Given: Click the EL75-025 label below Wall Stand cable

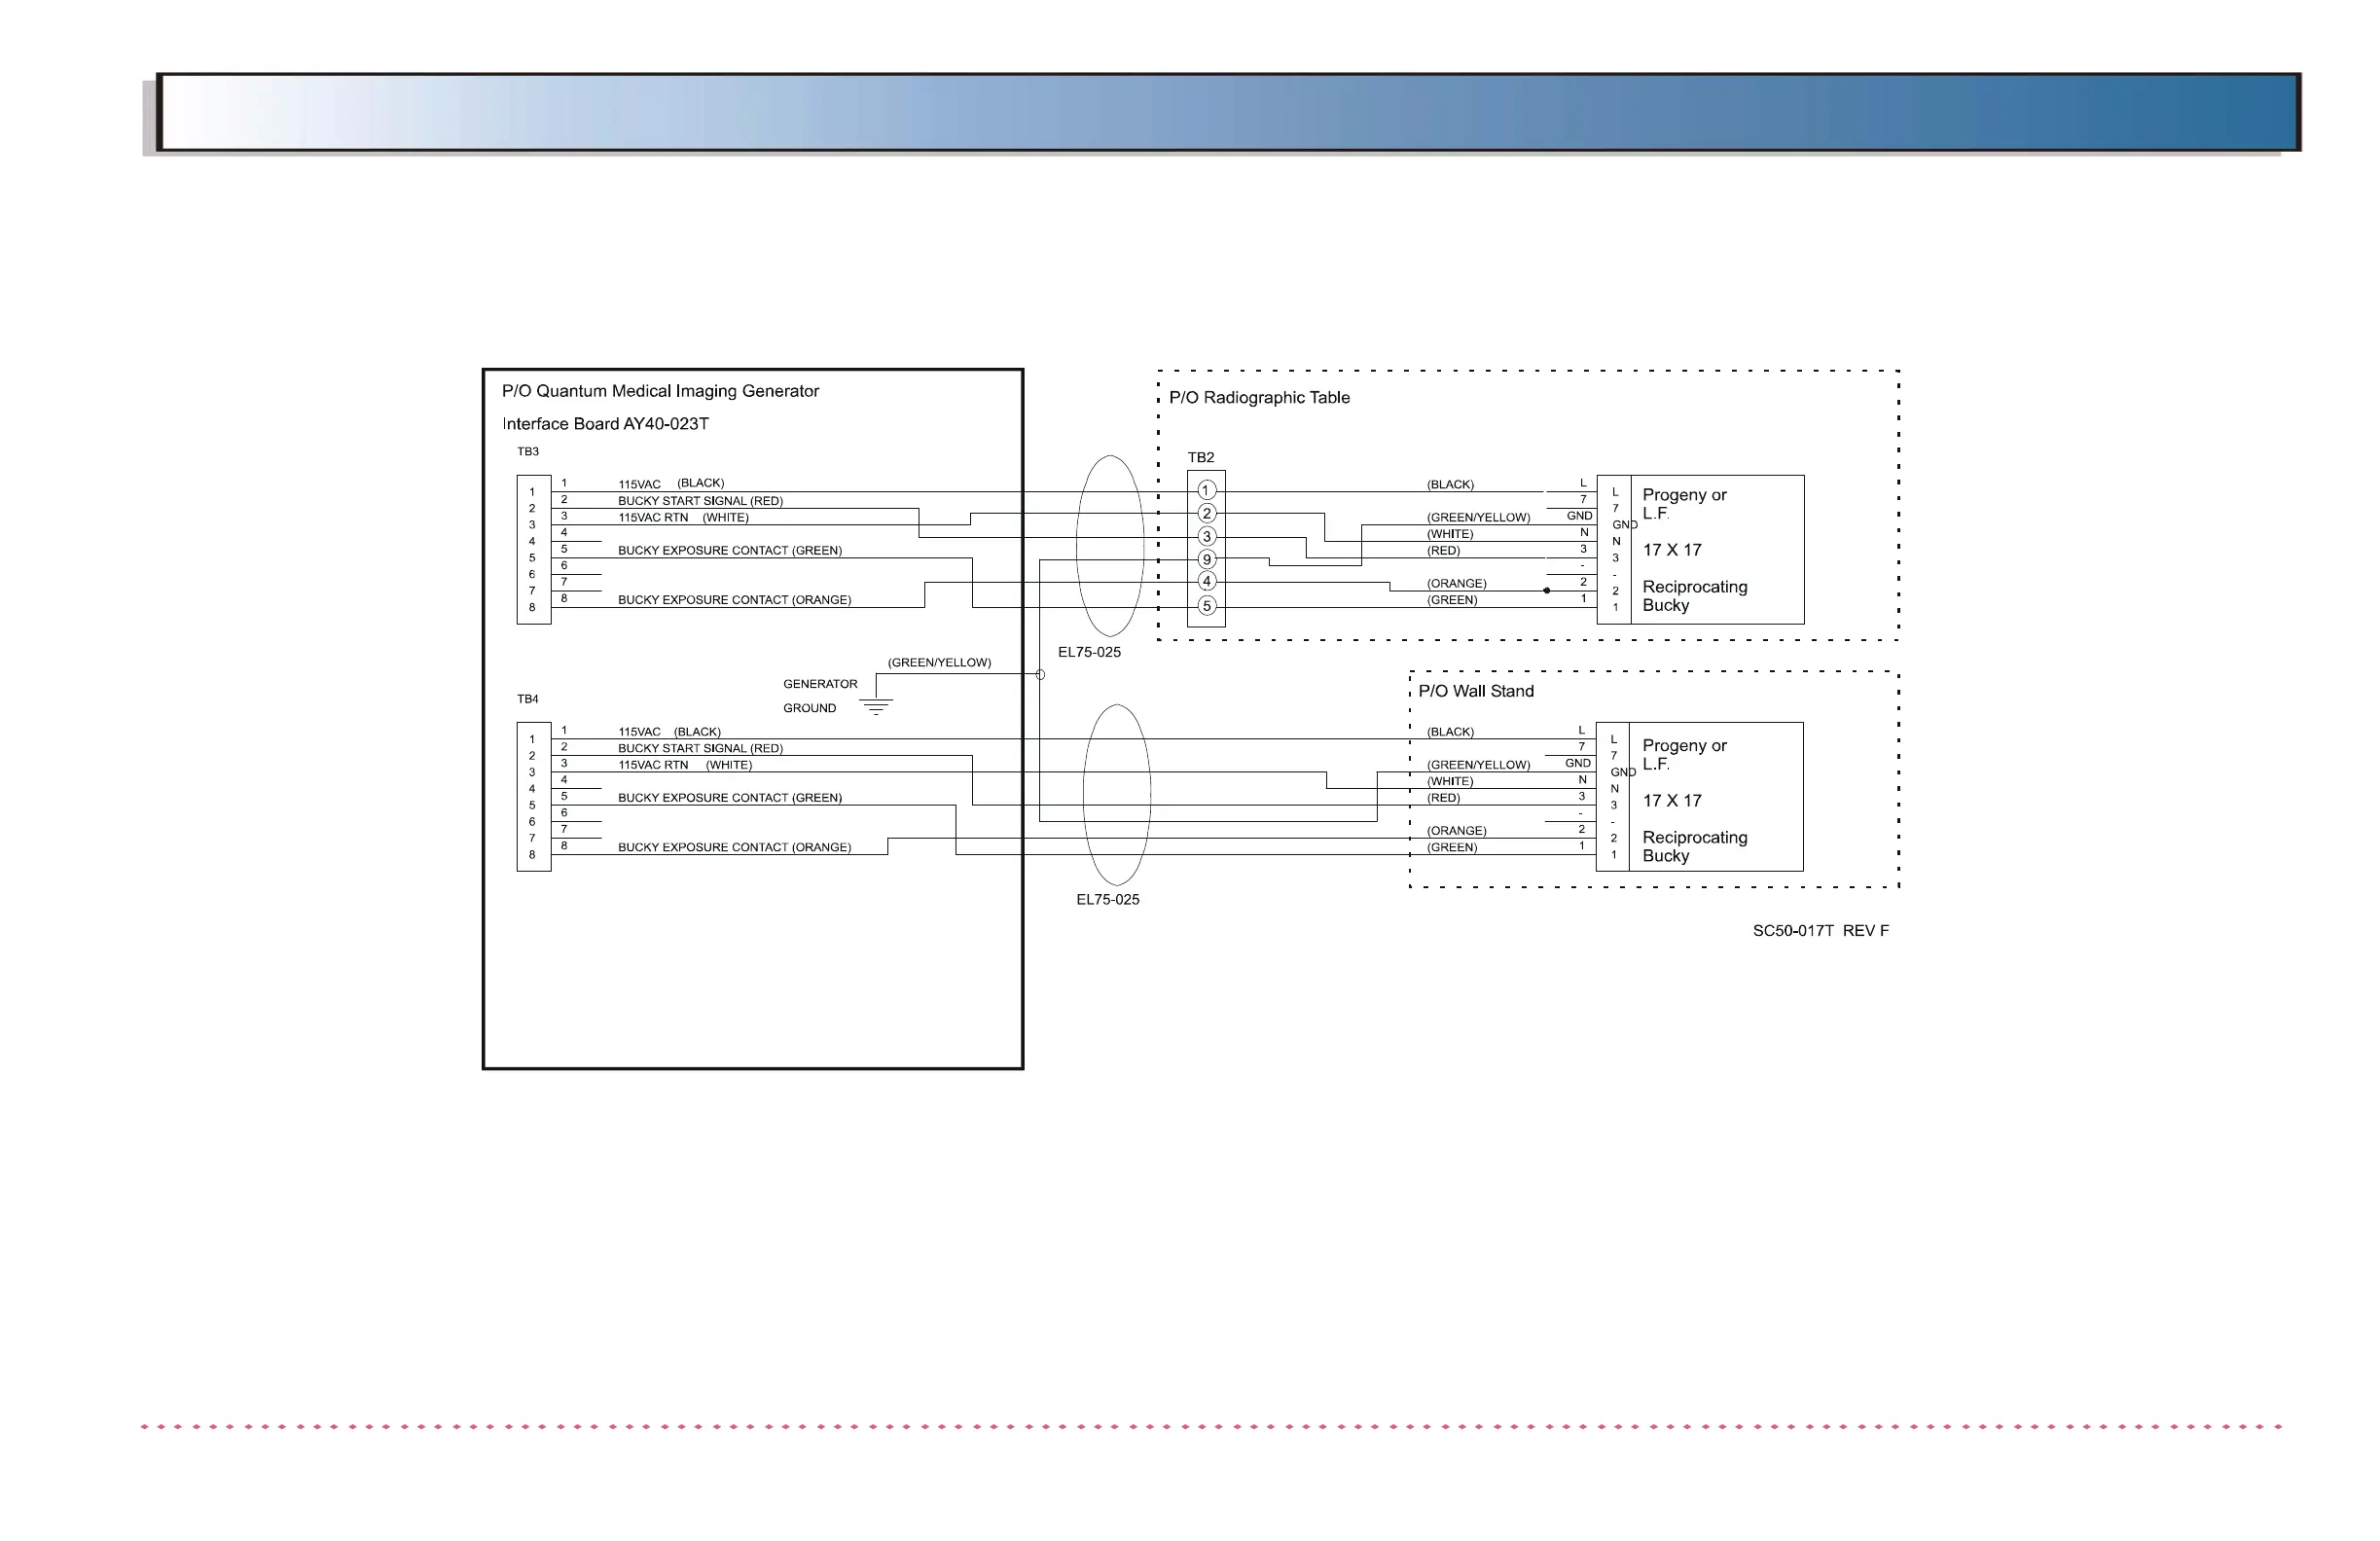Looking at the screenshot, I should click(1107, 900).
